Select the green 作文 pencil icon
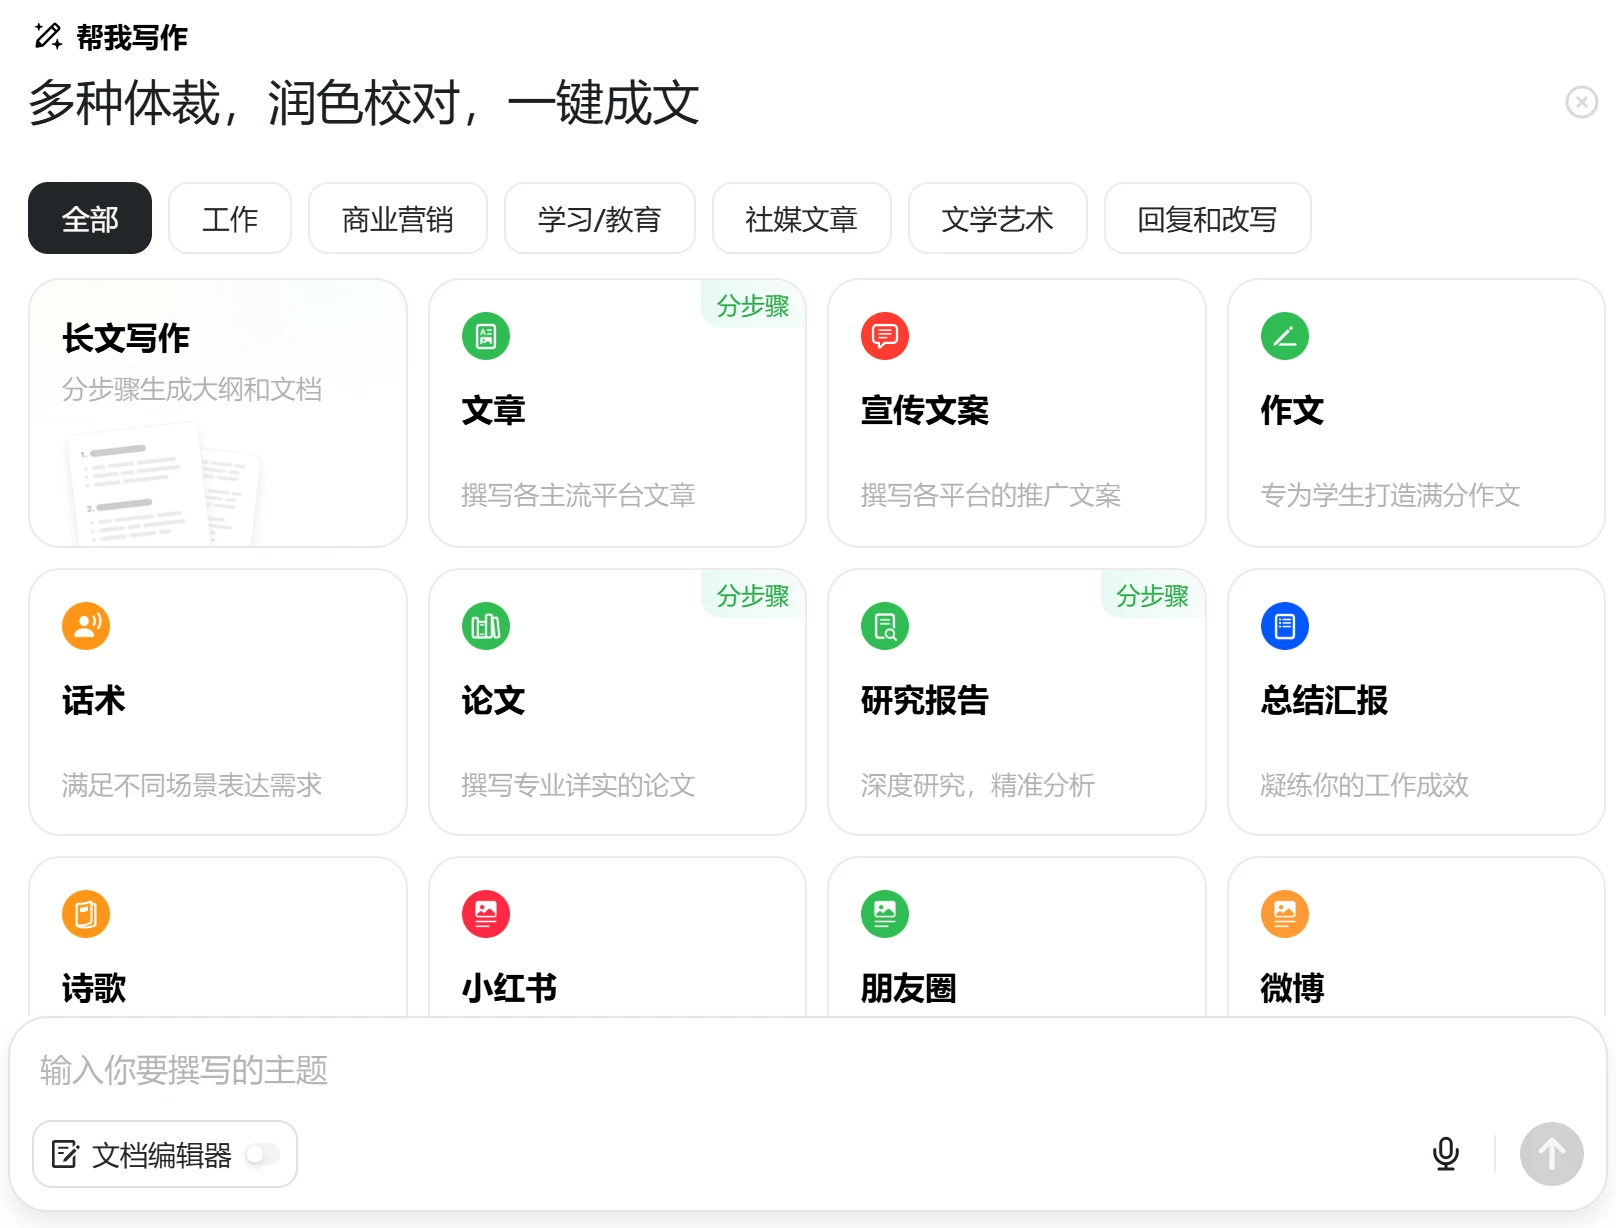The image size is (1616, 1228). click(x=1285, y=336)
